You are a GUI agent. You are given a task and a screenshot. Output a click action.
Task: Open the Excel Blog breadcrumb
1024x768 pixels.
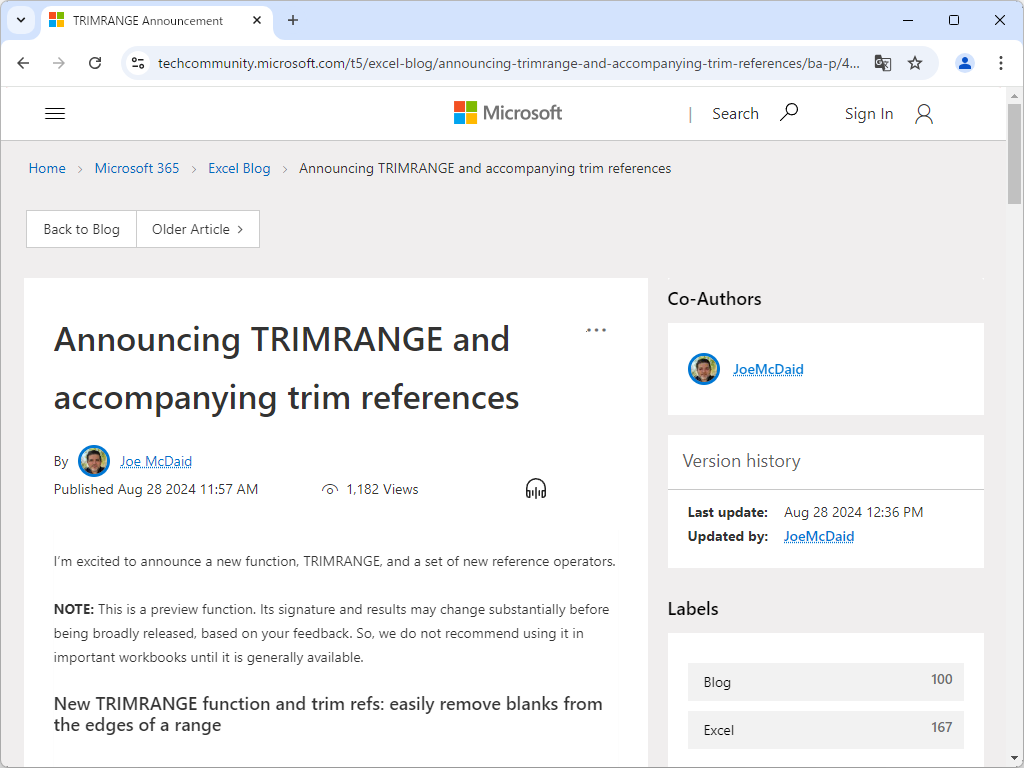coord(239,168)
